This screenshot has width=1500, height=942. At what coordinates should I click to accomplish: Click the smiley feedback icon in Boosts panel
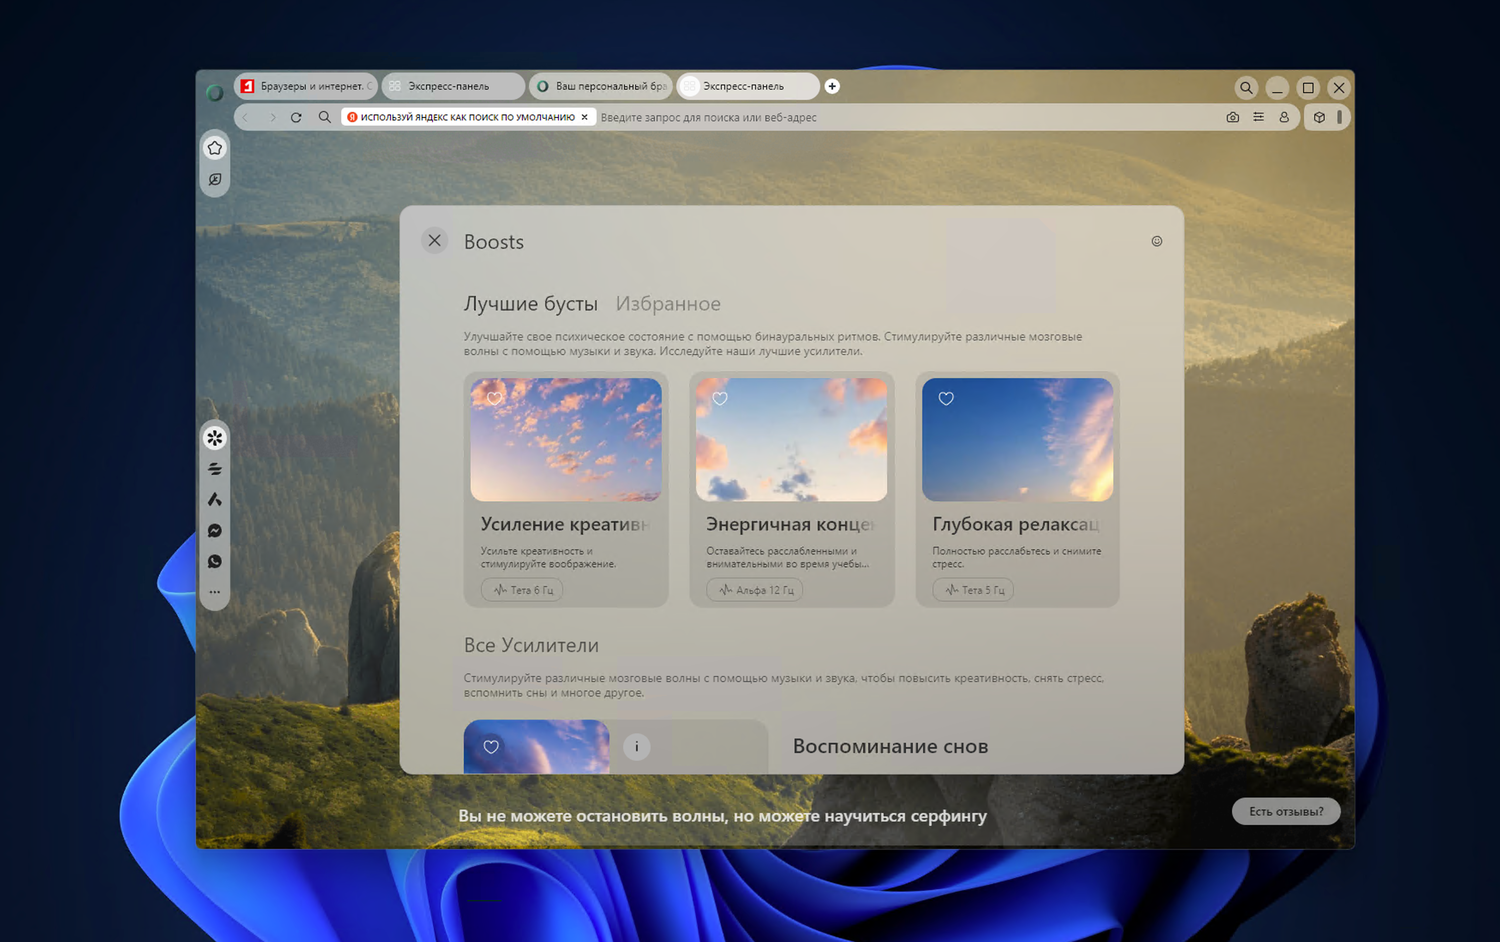point(1157,241)
